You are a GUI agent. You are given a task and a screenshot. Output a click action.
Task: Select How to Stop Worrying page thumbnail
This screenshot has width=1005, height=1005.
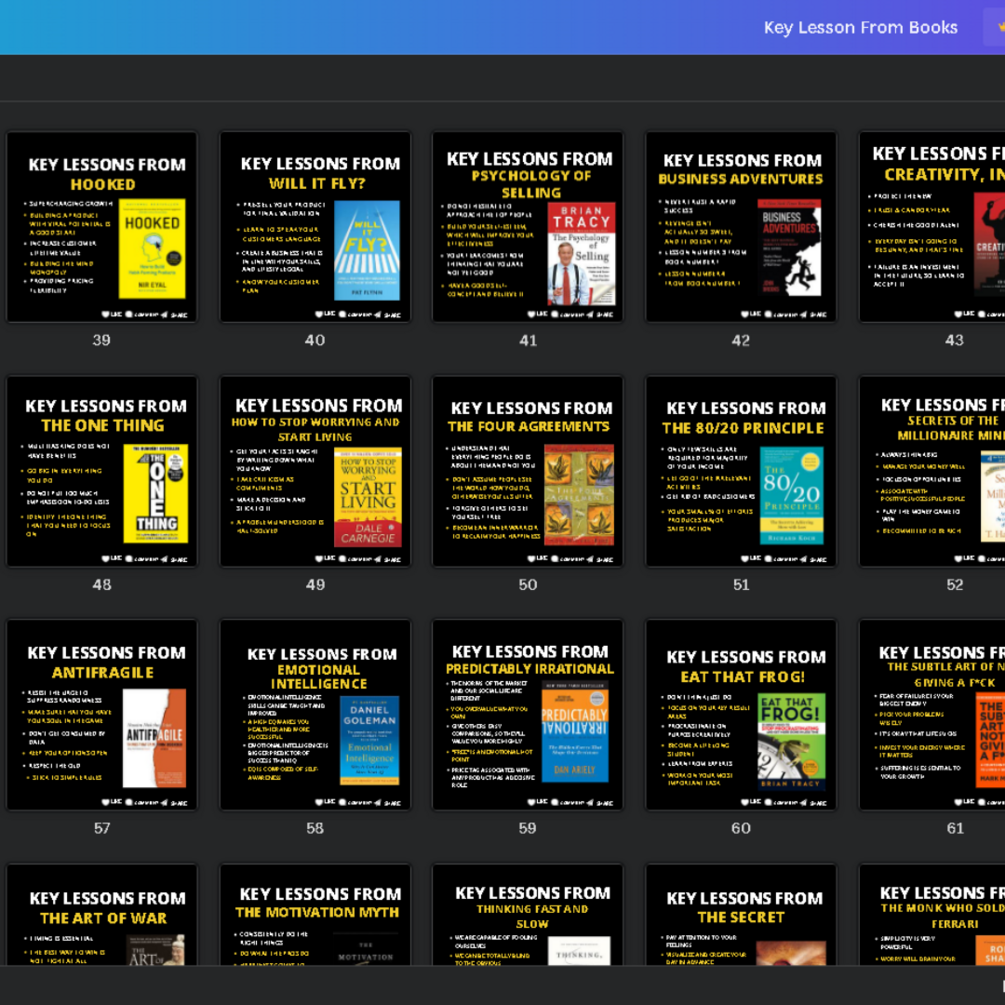315,471
